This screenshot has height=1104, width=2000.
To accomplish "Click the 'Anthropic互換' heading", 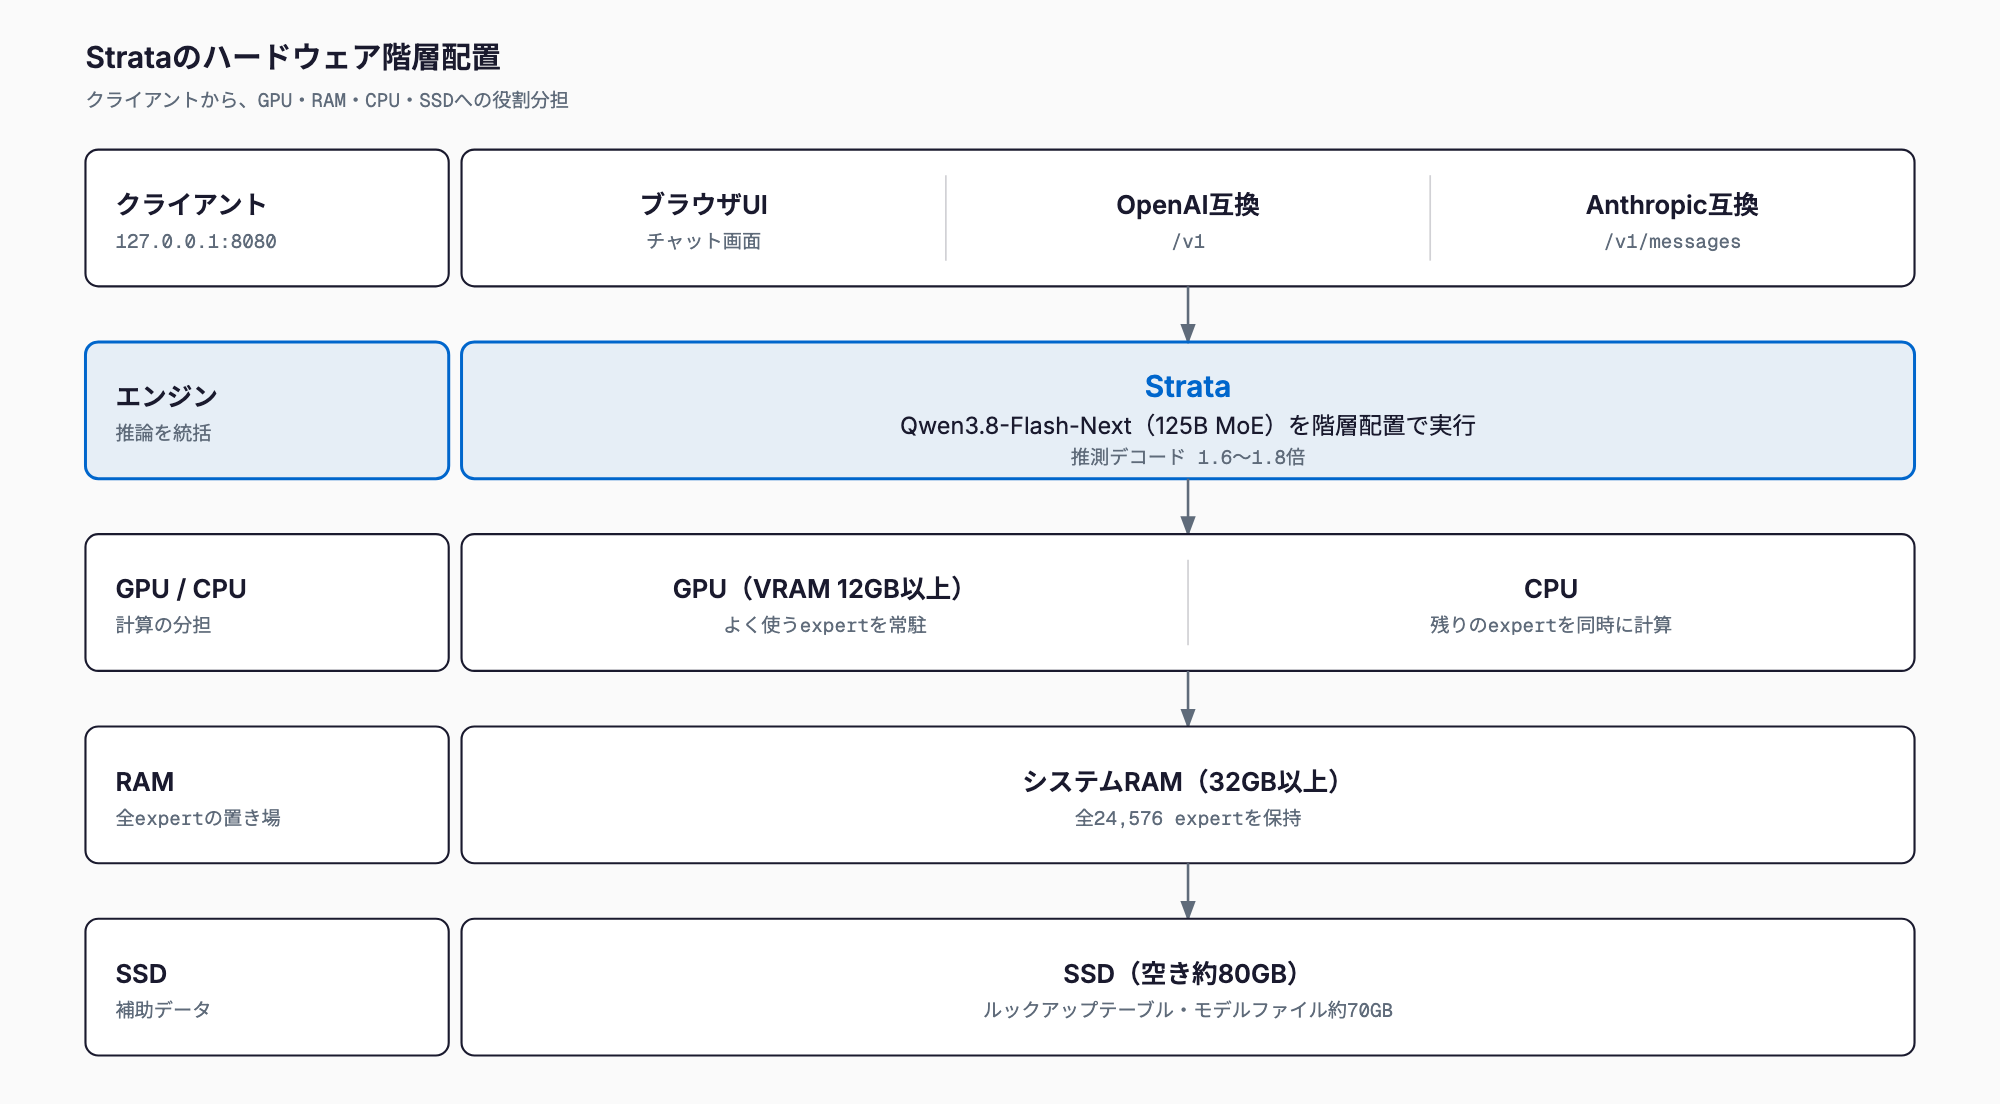I will click(x=1672, y=204).
